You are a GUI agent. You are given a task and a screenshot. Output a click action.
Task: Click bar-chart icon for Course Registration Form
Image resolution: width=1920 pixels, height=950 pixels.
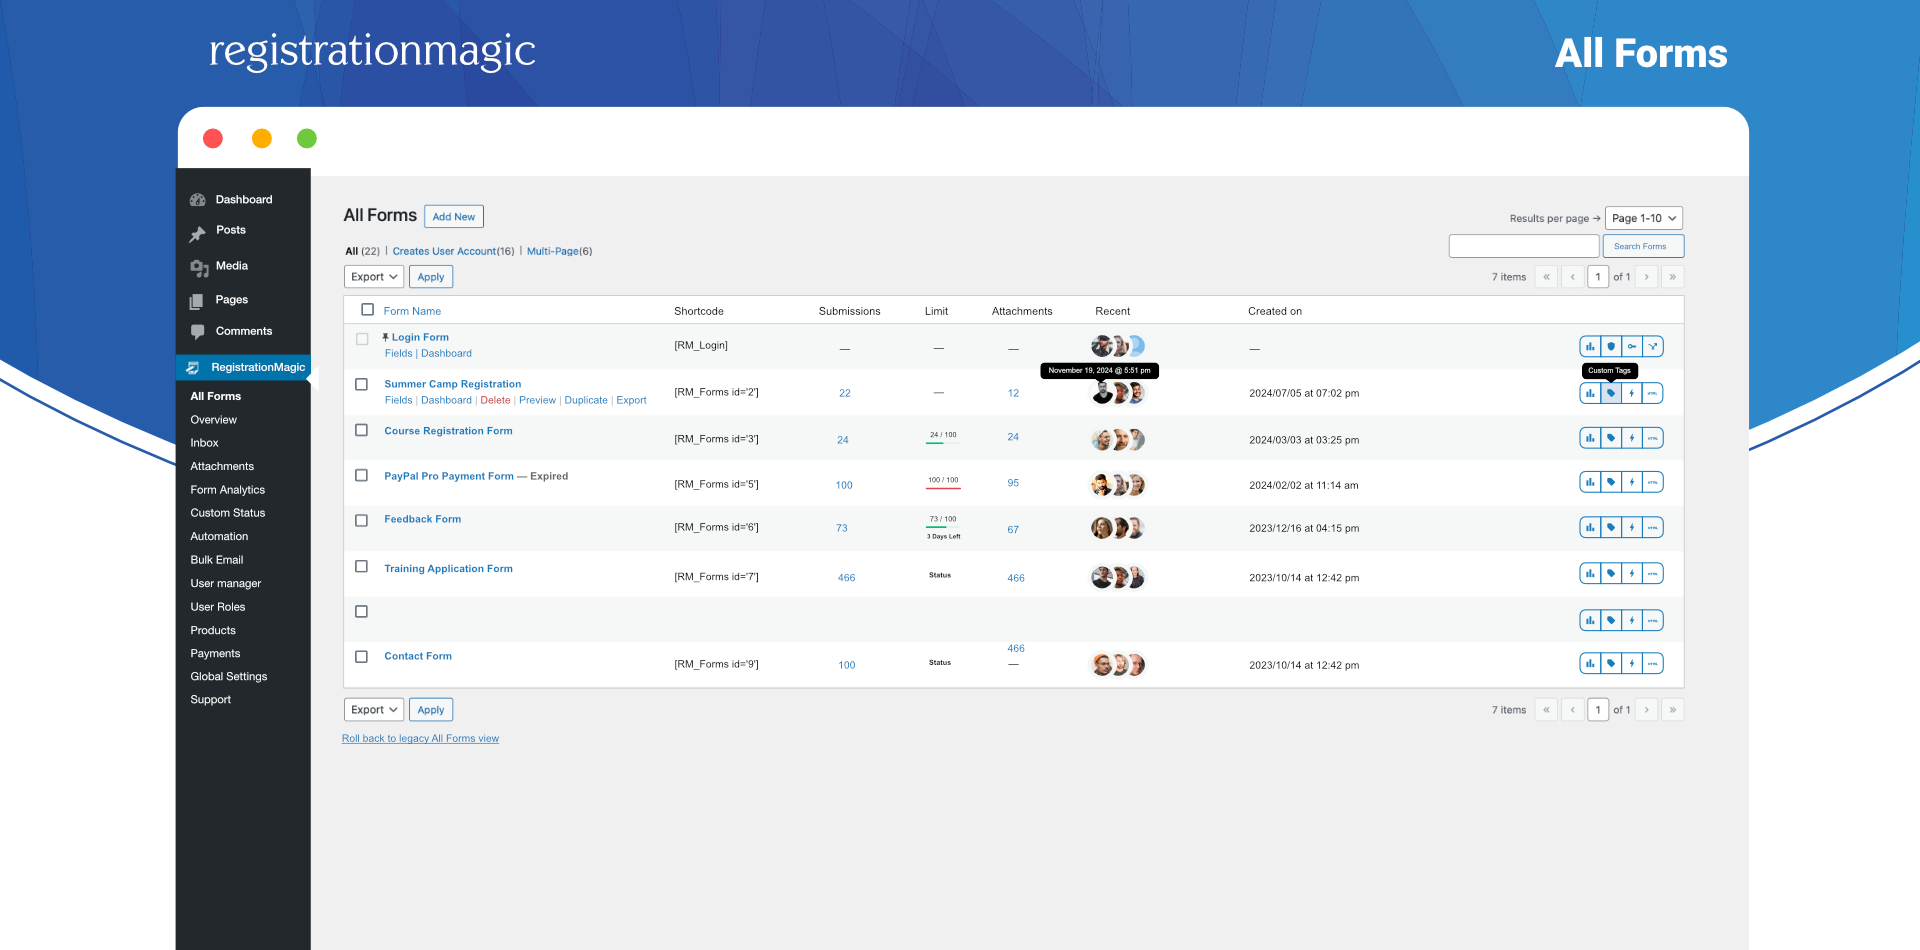(1590, 438)
